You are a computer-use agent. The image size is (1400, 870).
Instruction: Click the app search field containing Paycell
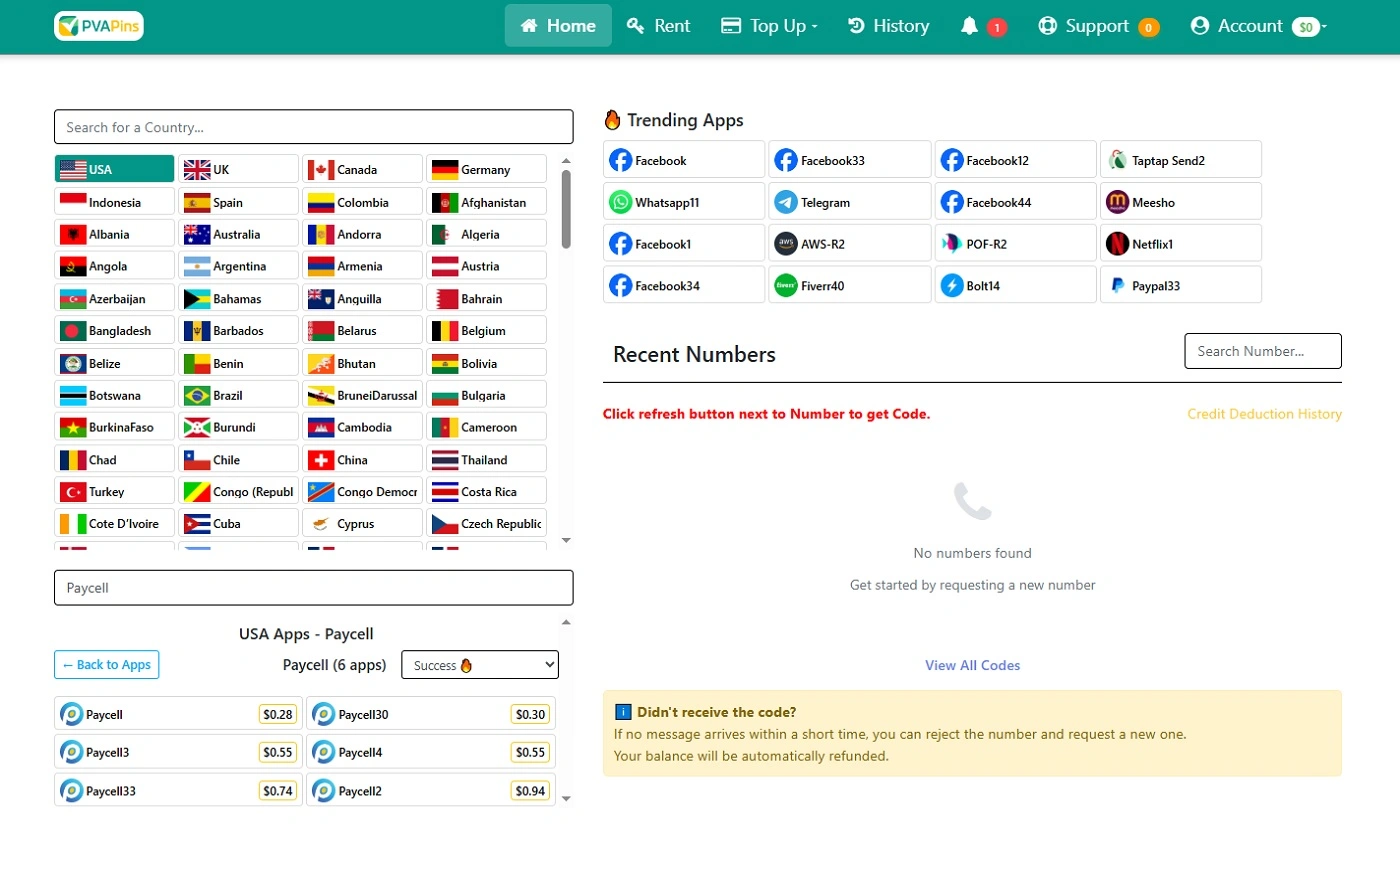(314, 588)
